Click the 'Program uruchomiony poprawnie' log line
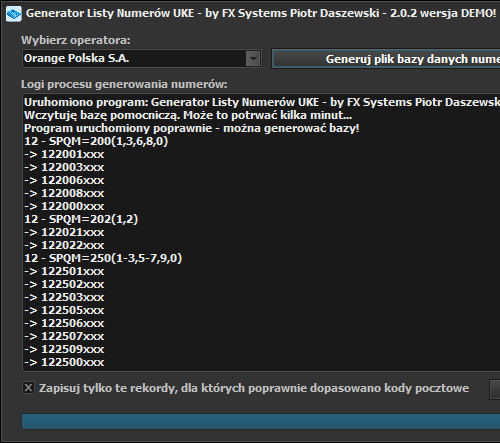The image size is (500, 443). pyautogui.click(x=192, y=128)
